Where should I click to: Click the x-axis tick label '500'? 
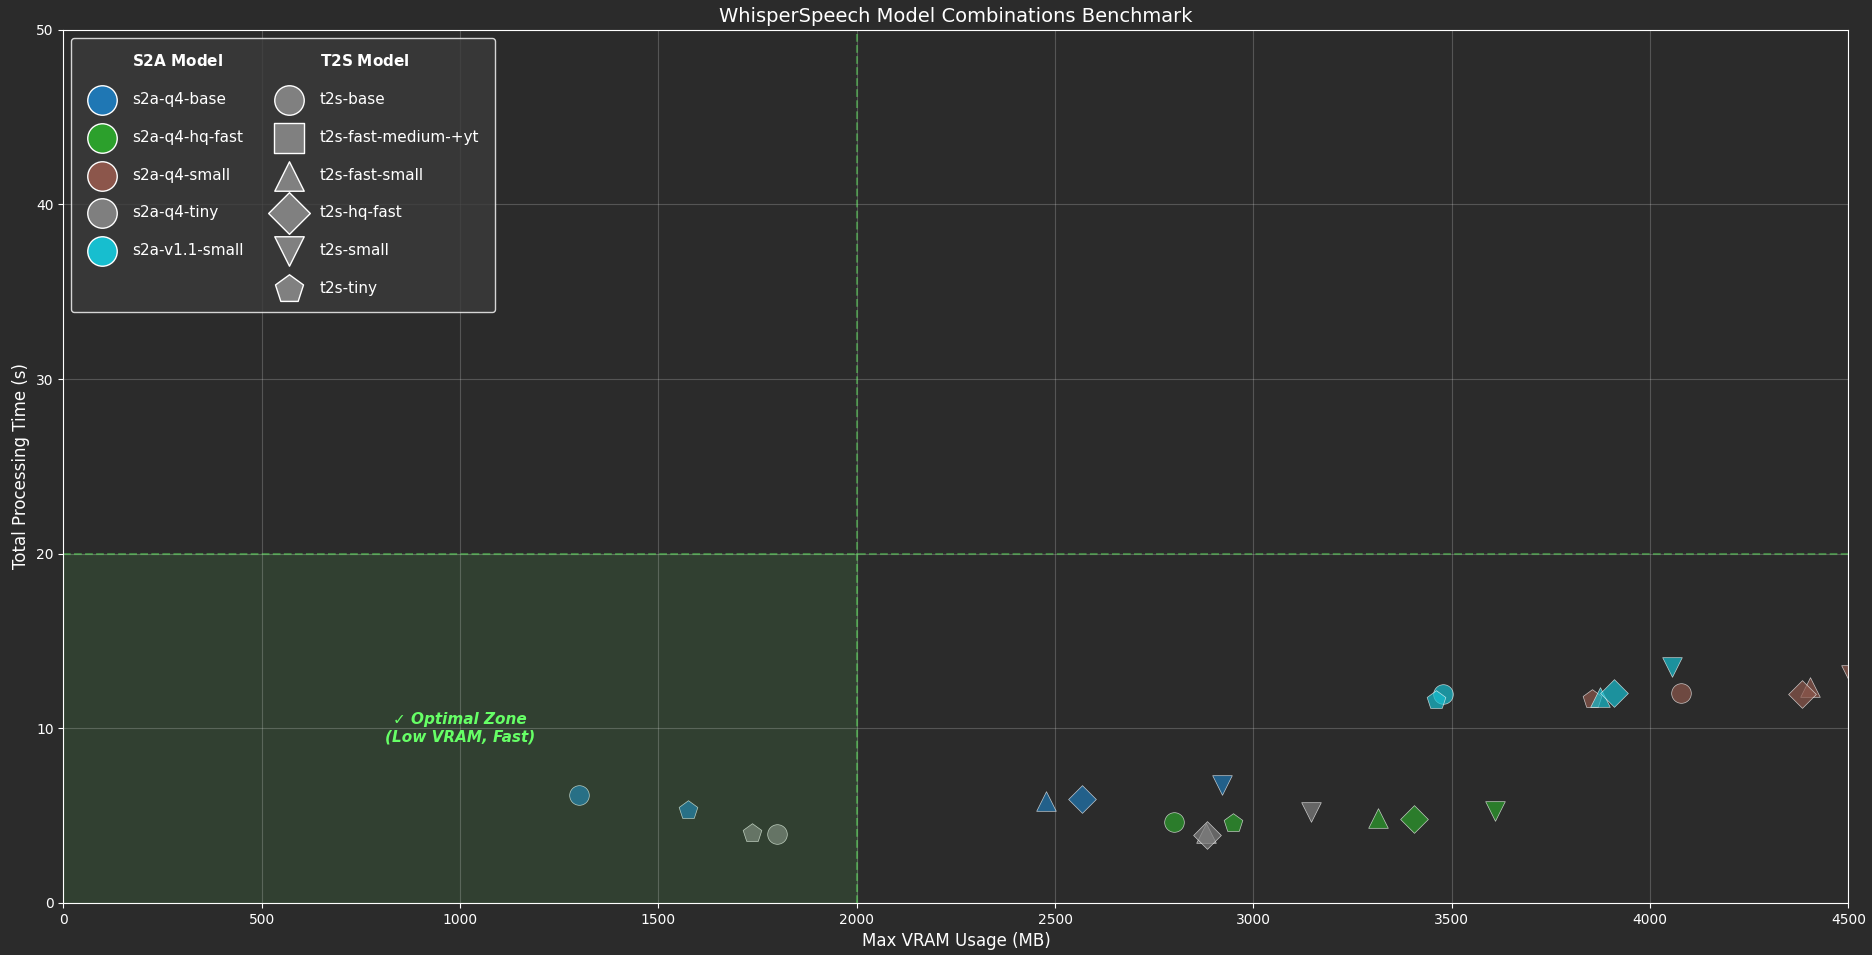coord(262,919)
